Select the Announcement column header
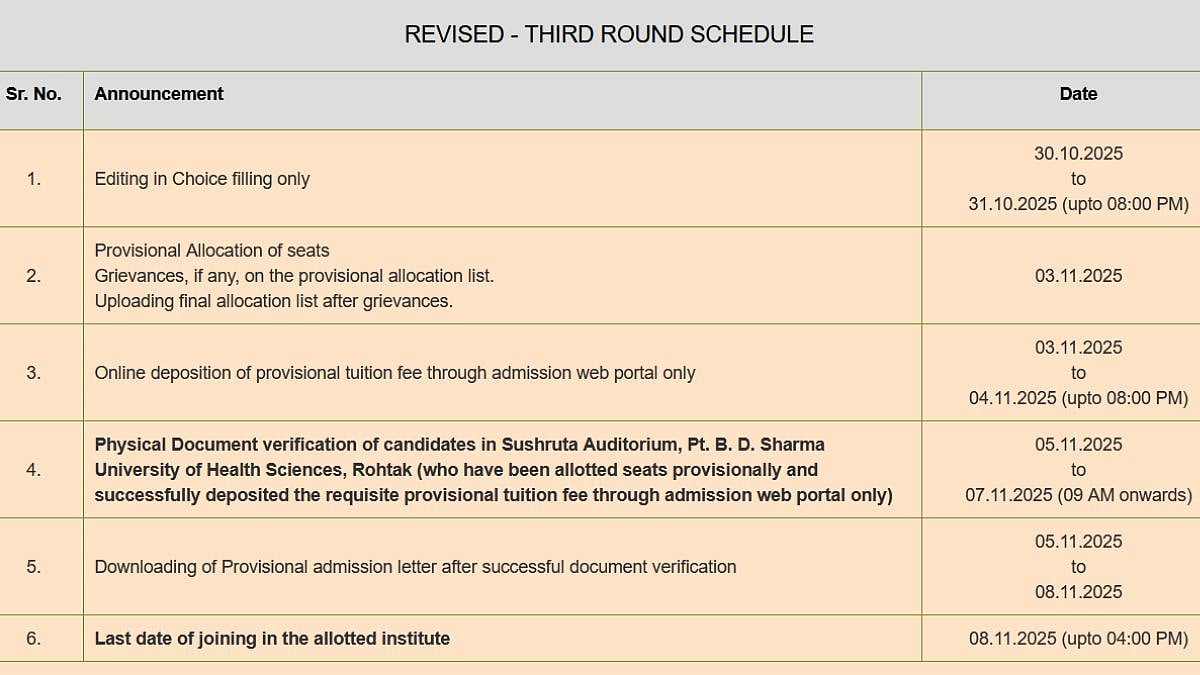Viewport: 1200px width, 675px height. point(159,94)
